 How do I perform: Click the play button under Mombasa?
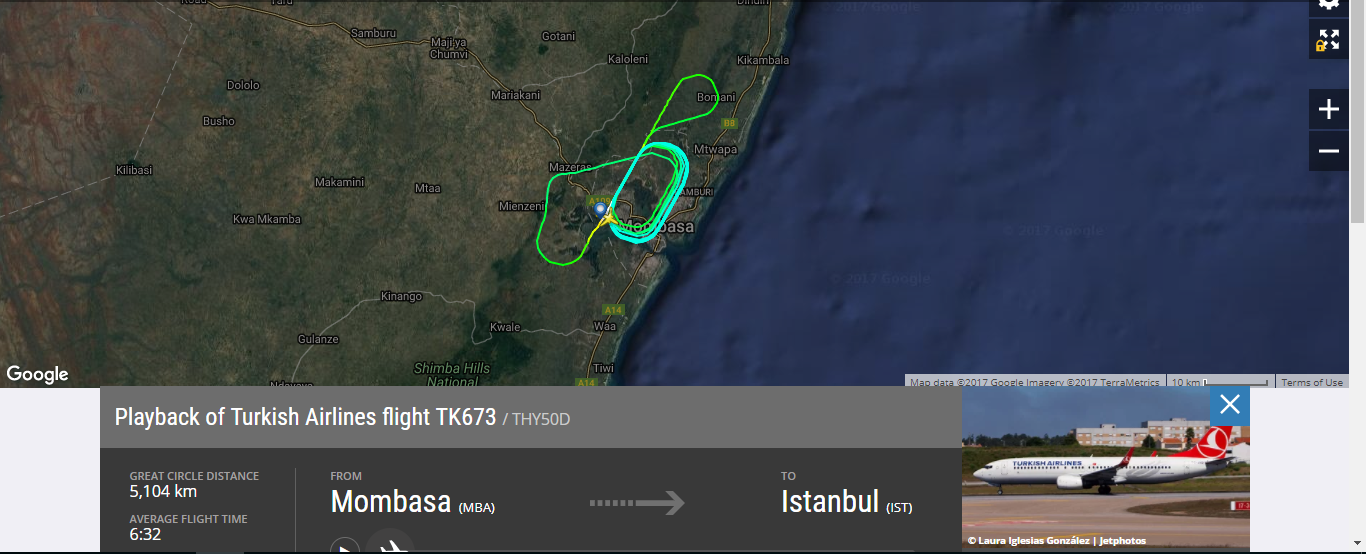pyautogui.click(x=345, y=548)
